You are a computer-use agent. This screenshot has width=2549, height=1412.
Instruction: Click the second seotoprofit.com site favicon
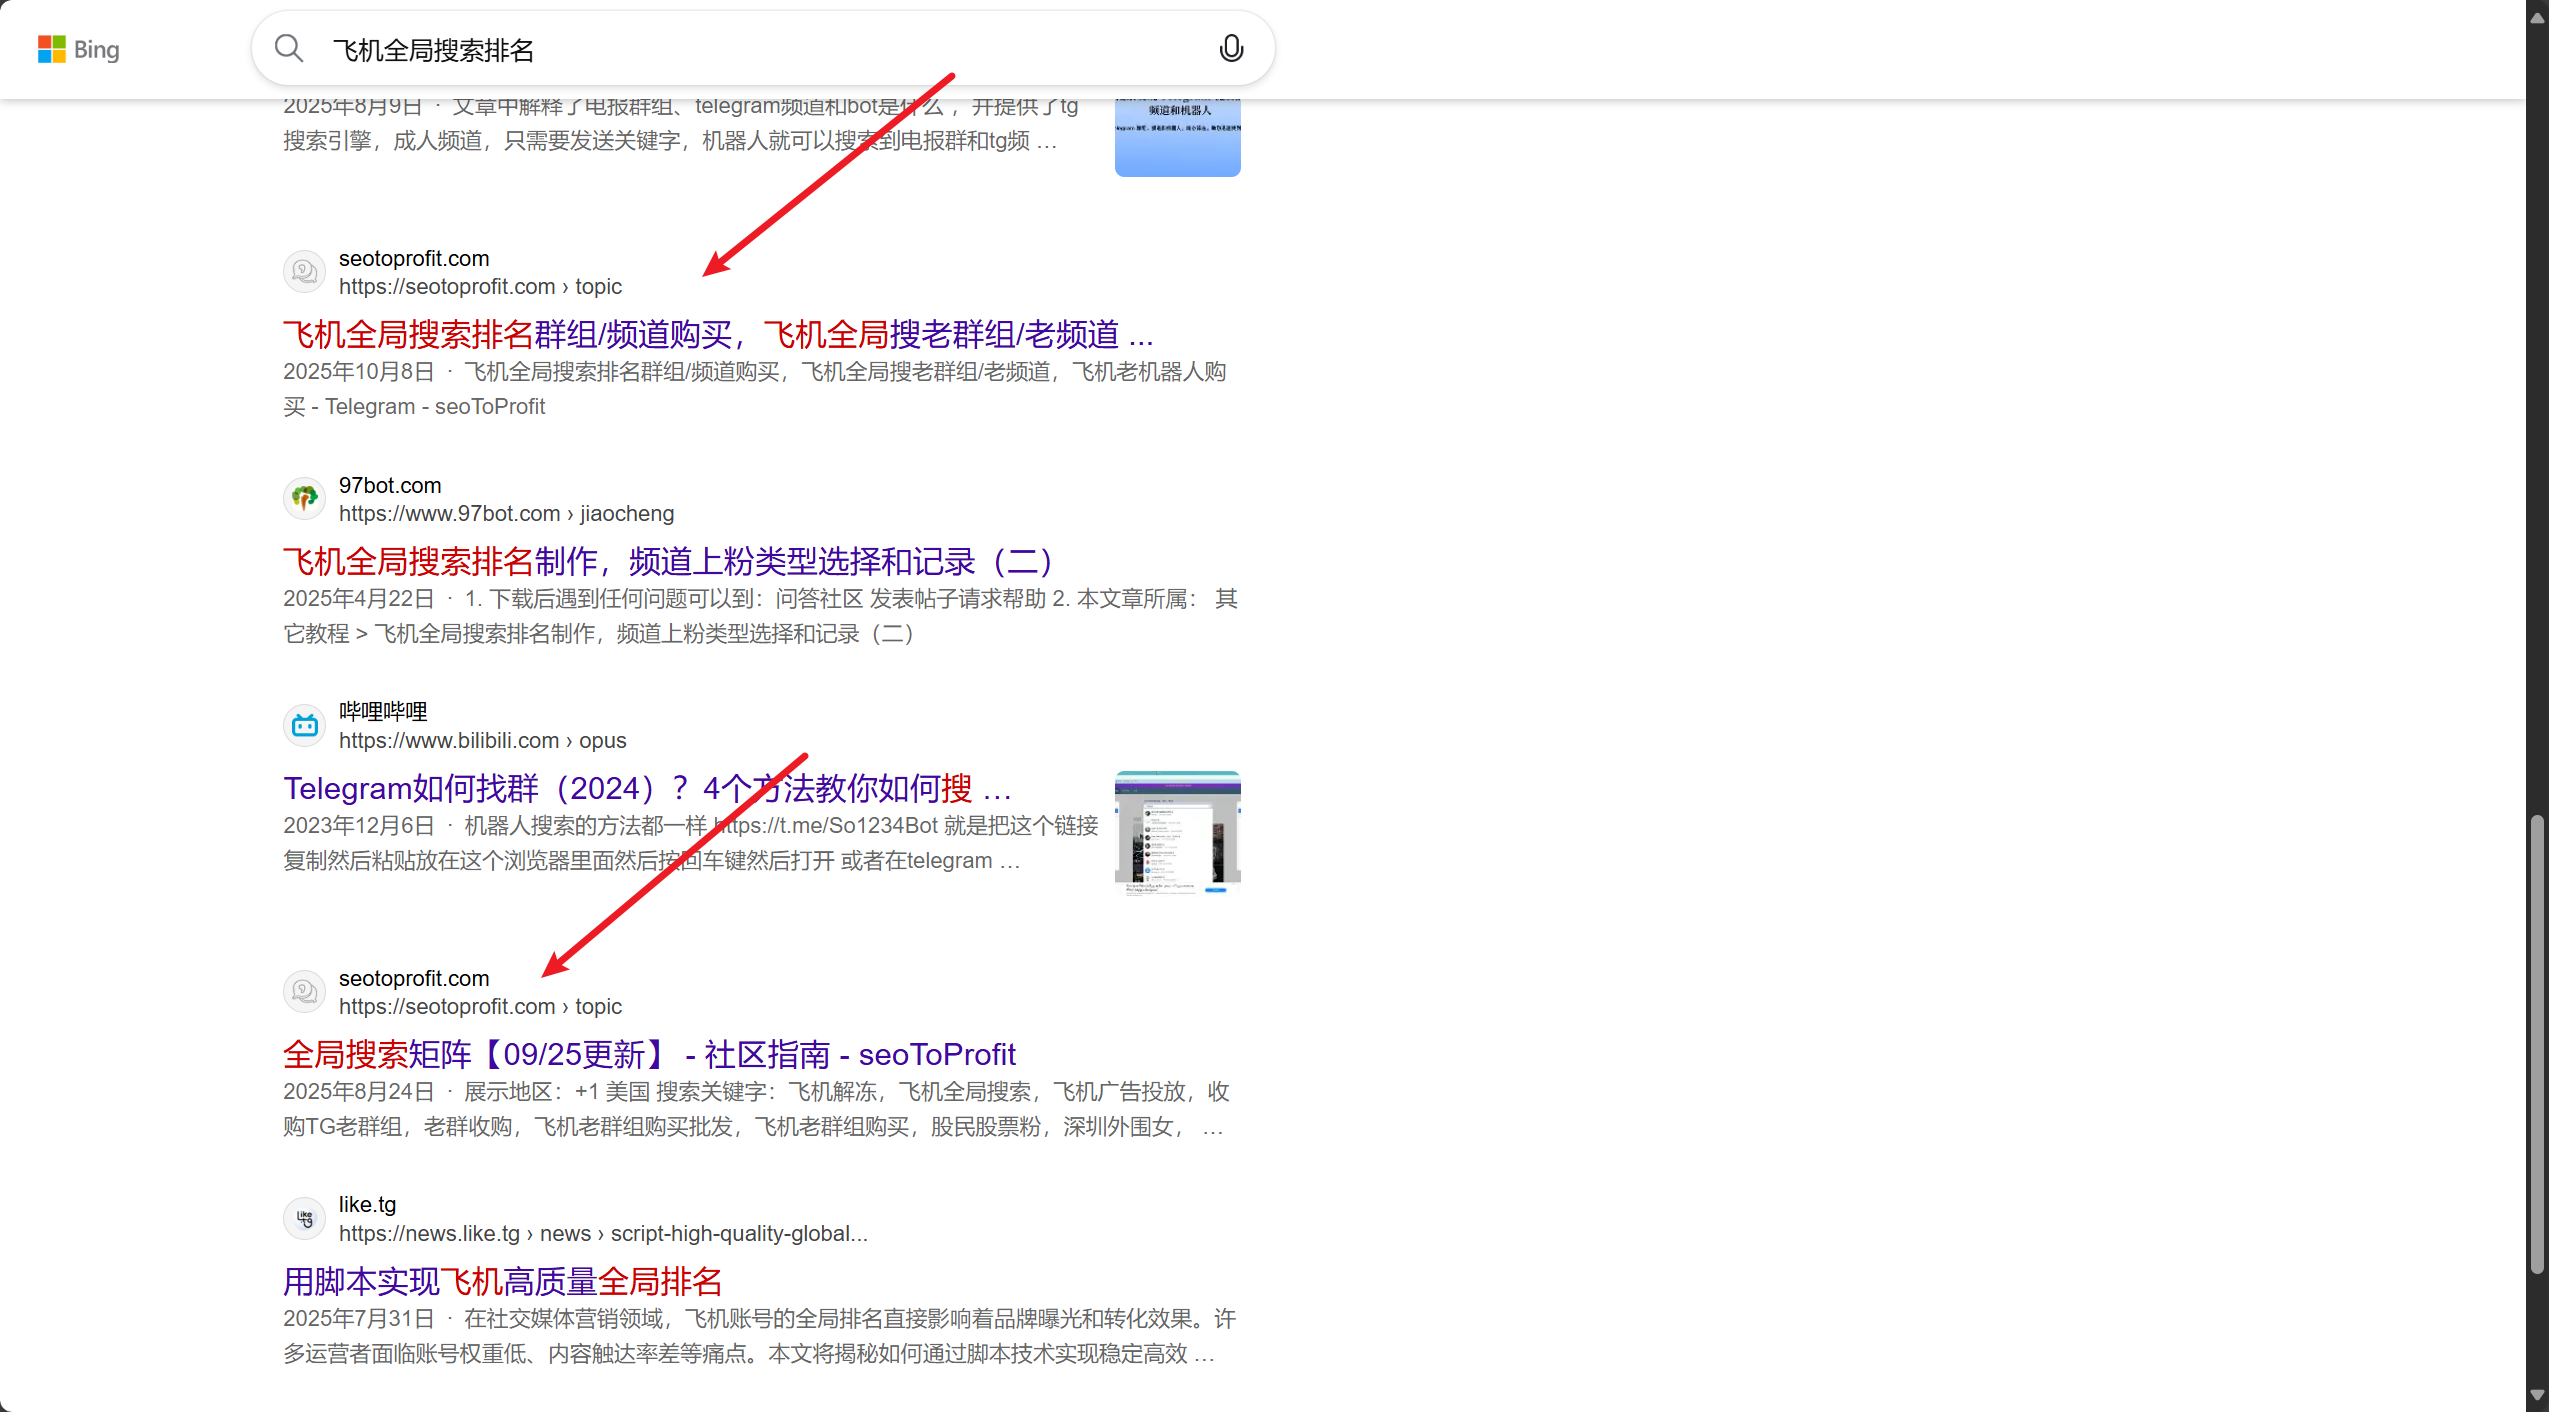tap(305, 991)
